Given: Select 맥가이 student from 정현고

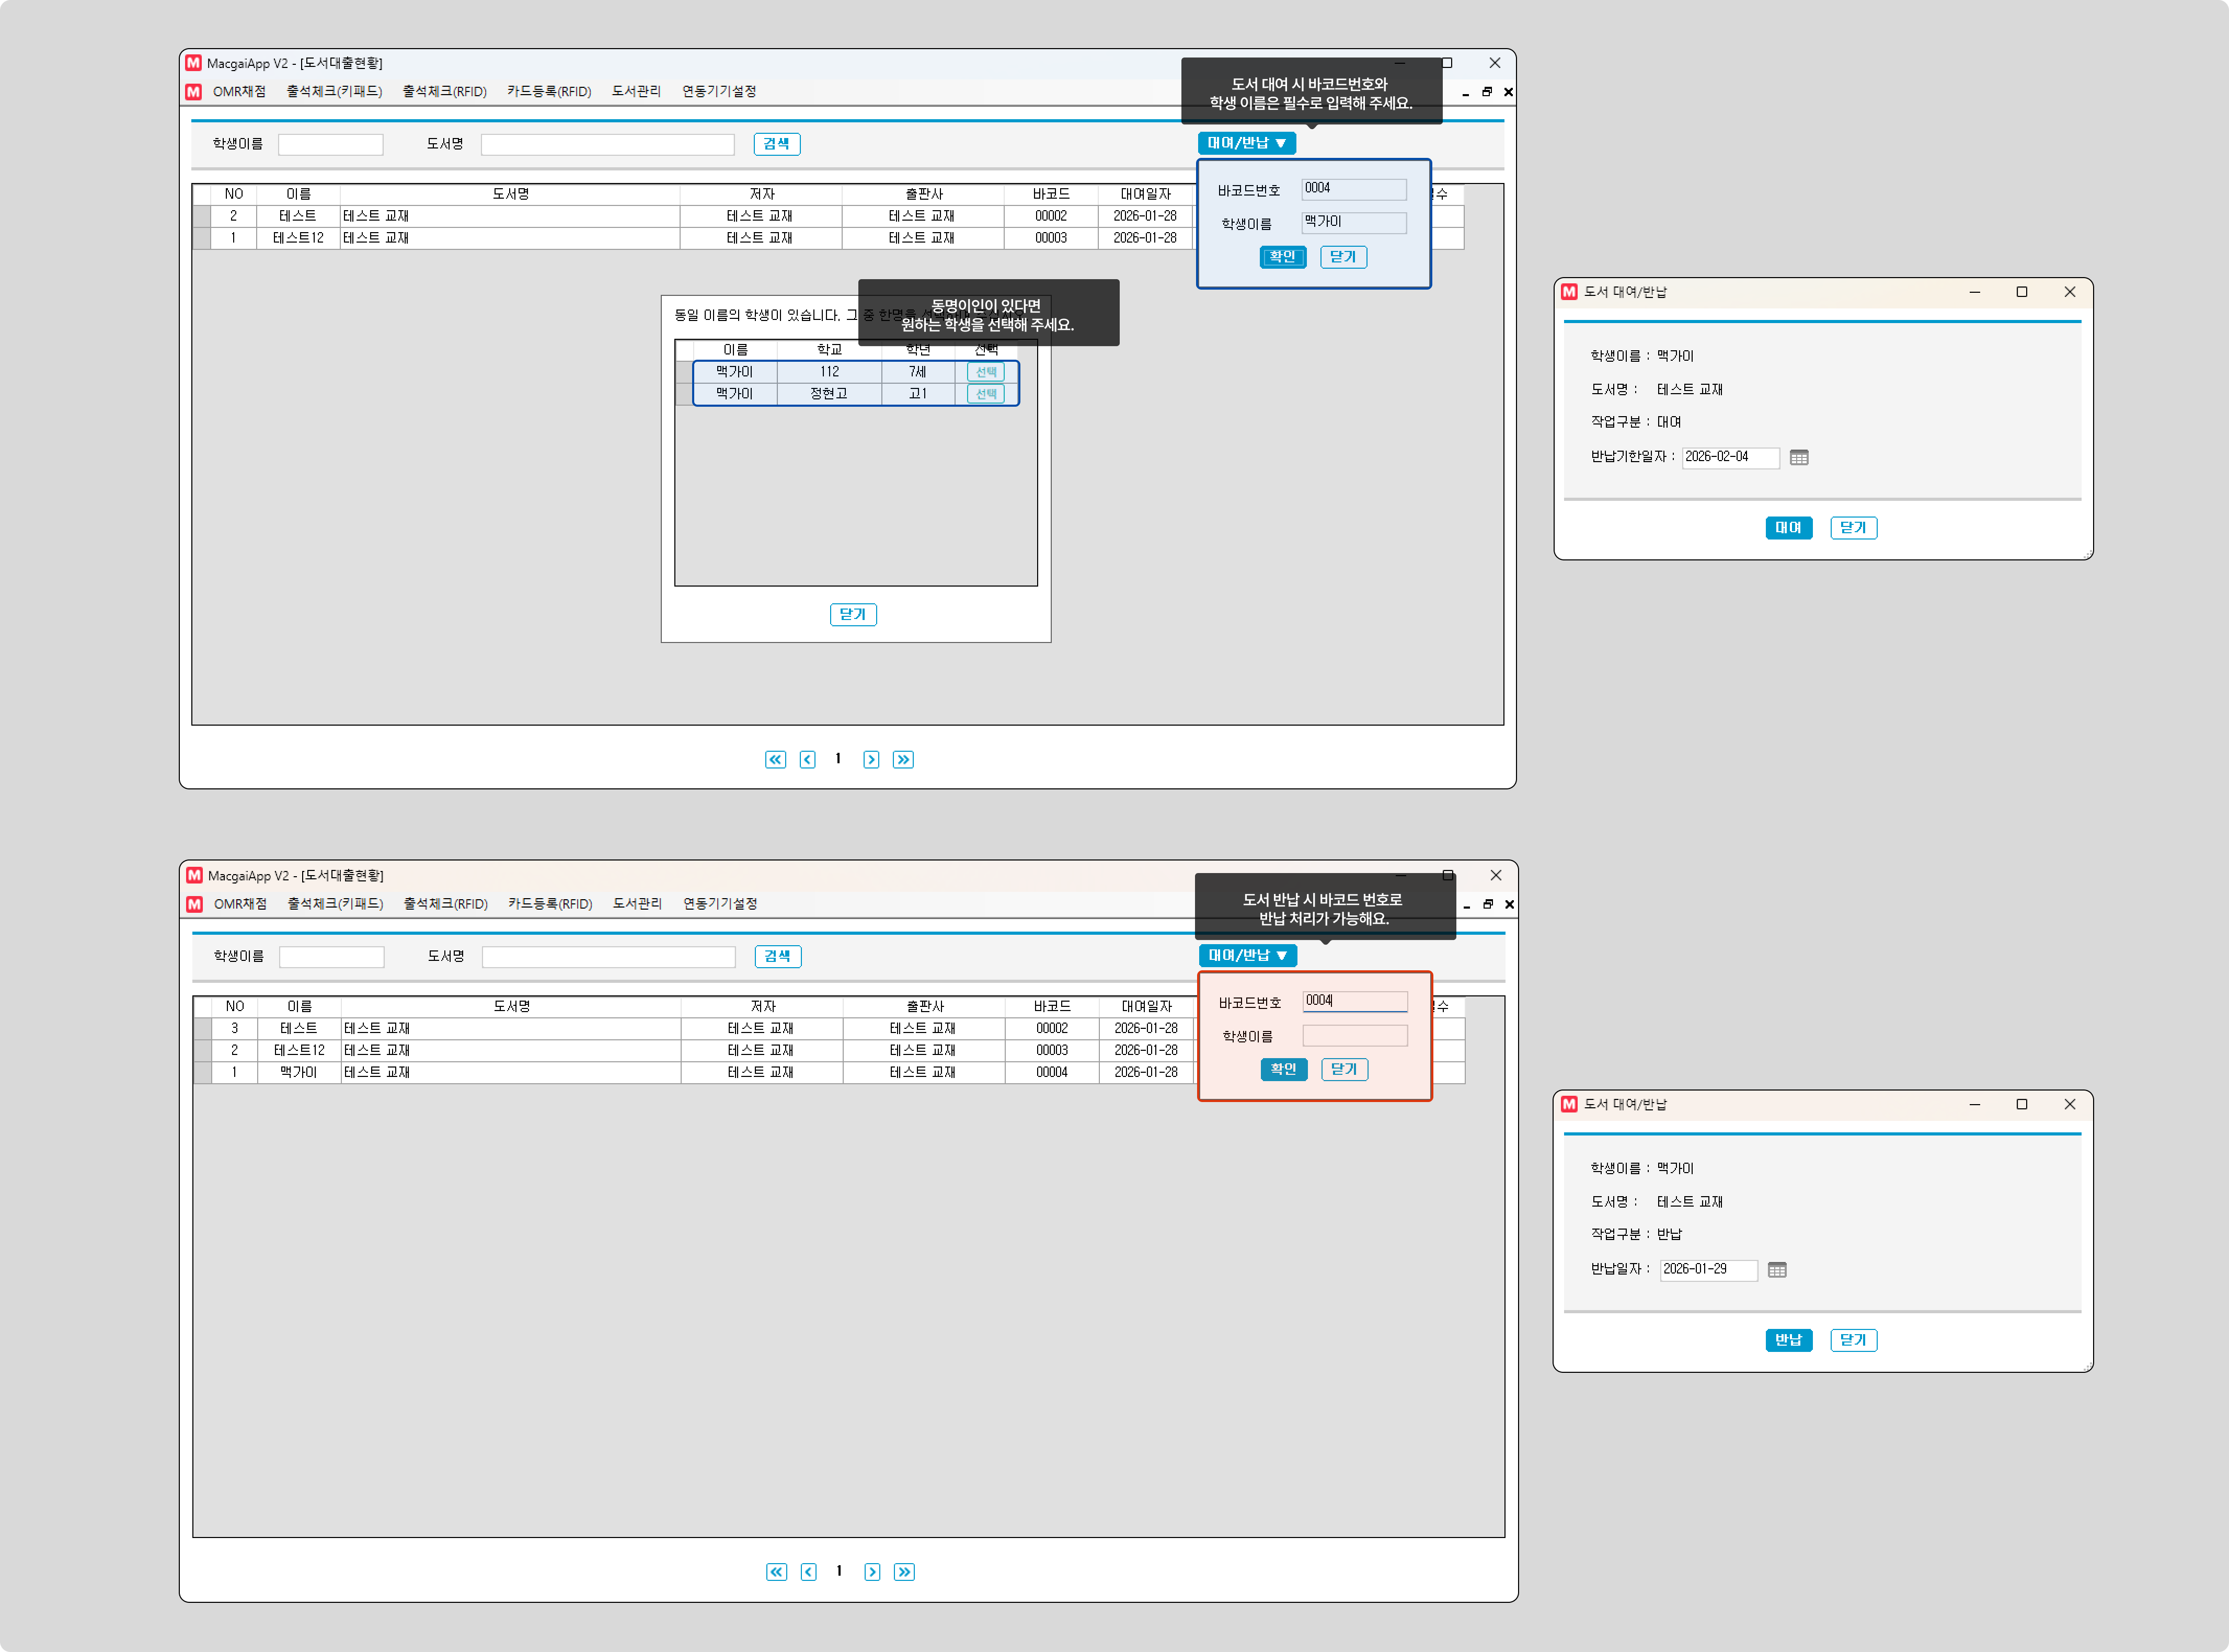Looking at the screenshot, I should [986, 394].
